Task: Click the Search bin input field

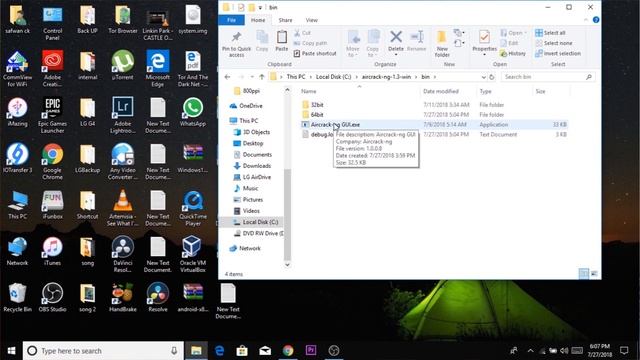Action: tap(547, 77)
